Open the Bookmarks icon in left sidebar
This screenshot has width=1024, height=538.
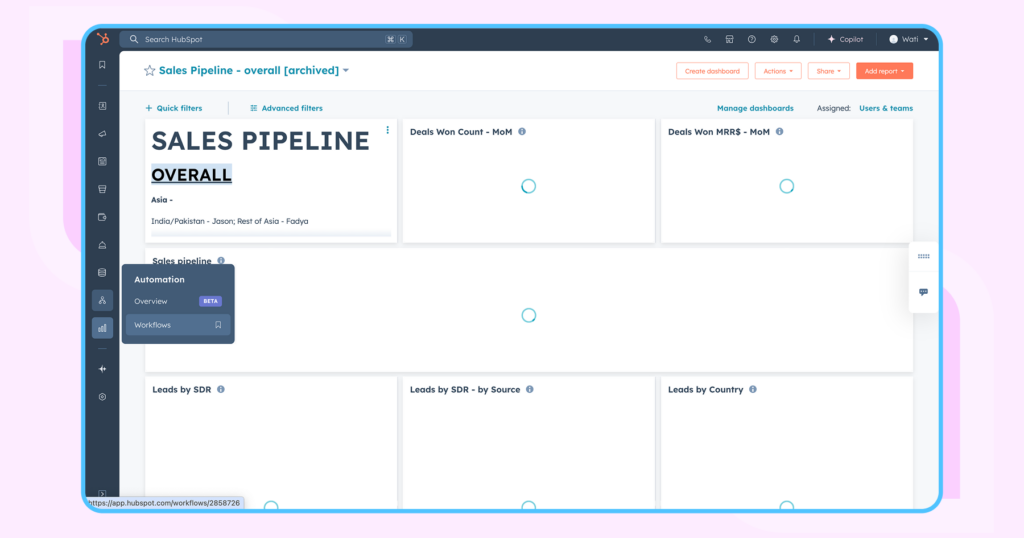tap(103, 65)
